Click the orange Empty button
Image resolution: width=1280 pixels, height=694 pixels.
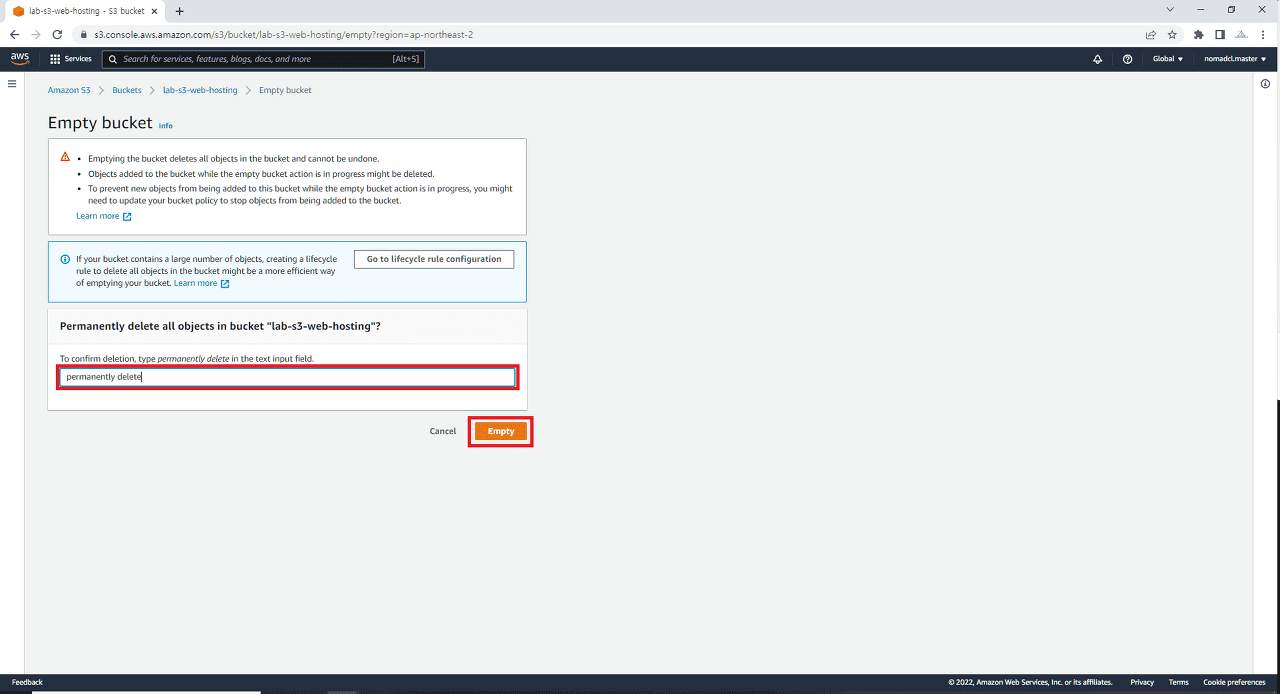pos(501,431)
